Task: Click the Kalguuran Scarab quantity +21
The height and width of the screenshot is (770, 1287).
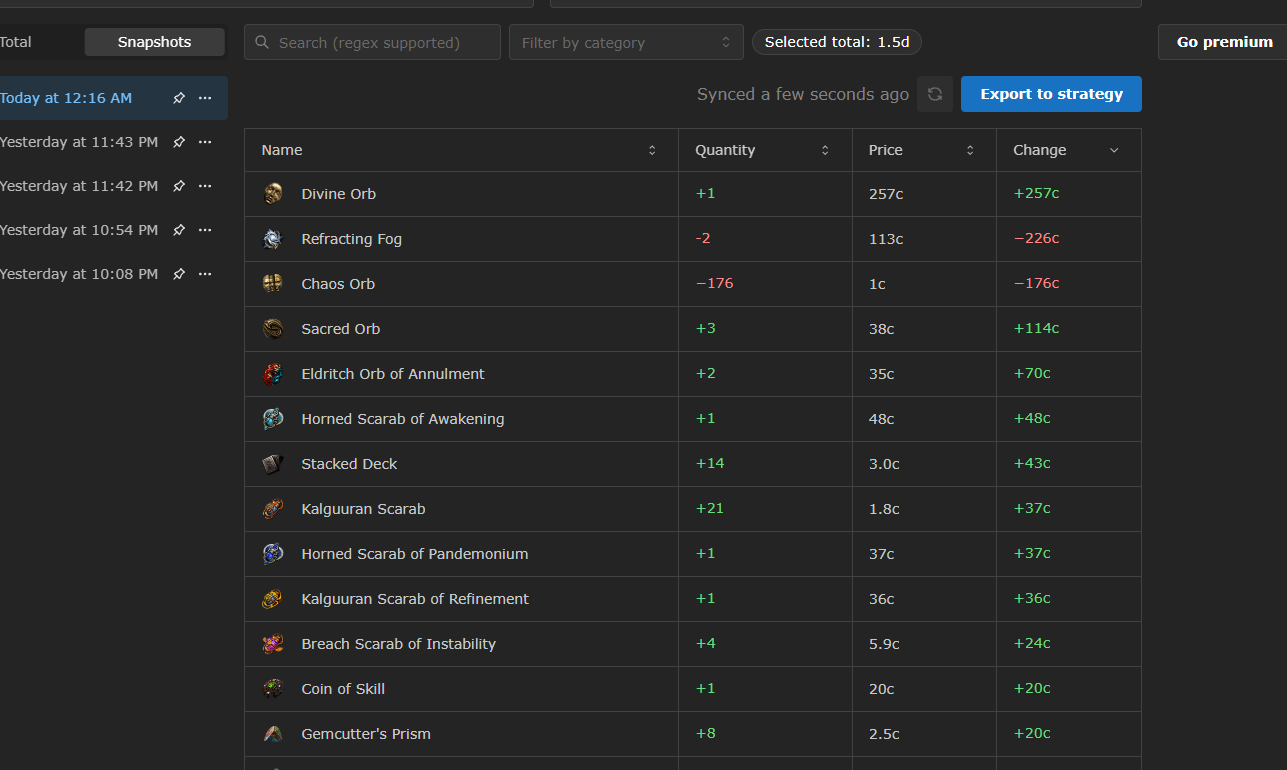Action: (x=710, y=508)
